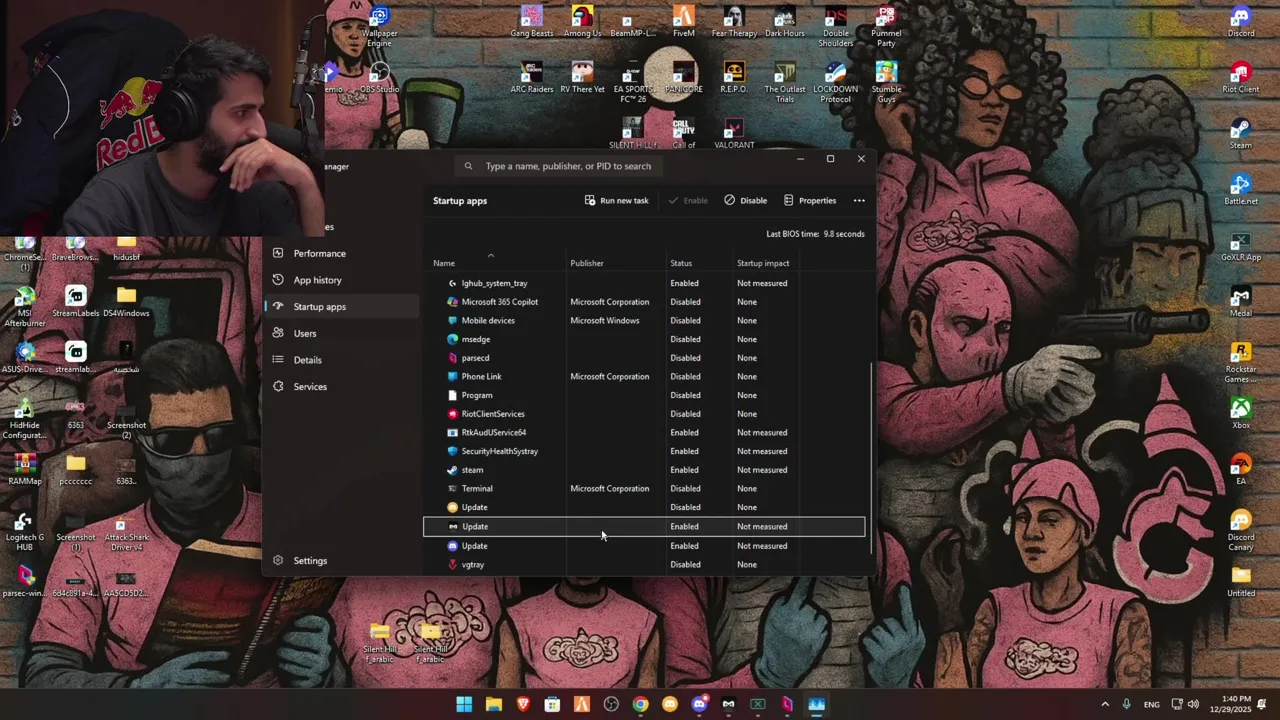Click the DS4Windows folder icon

[x=126, y=303]
